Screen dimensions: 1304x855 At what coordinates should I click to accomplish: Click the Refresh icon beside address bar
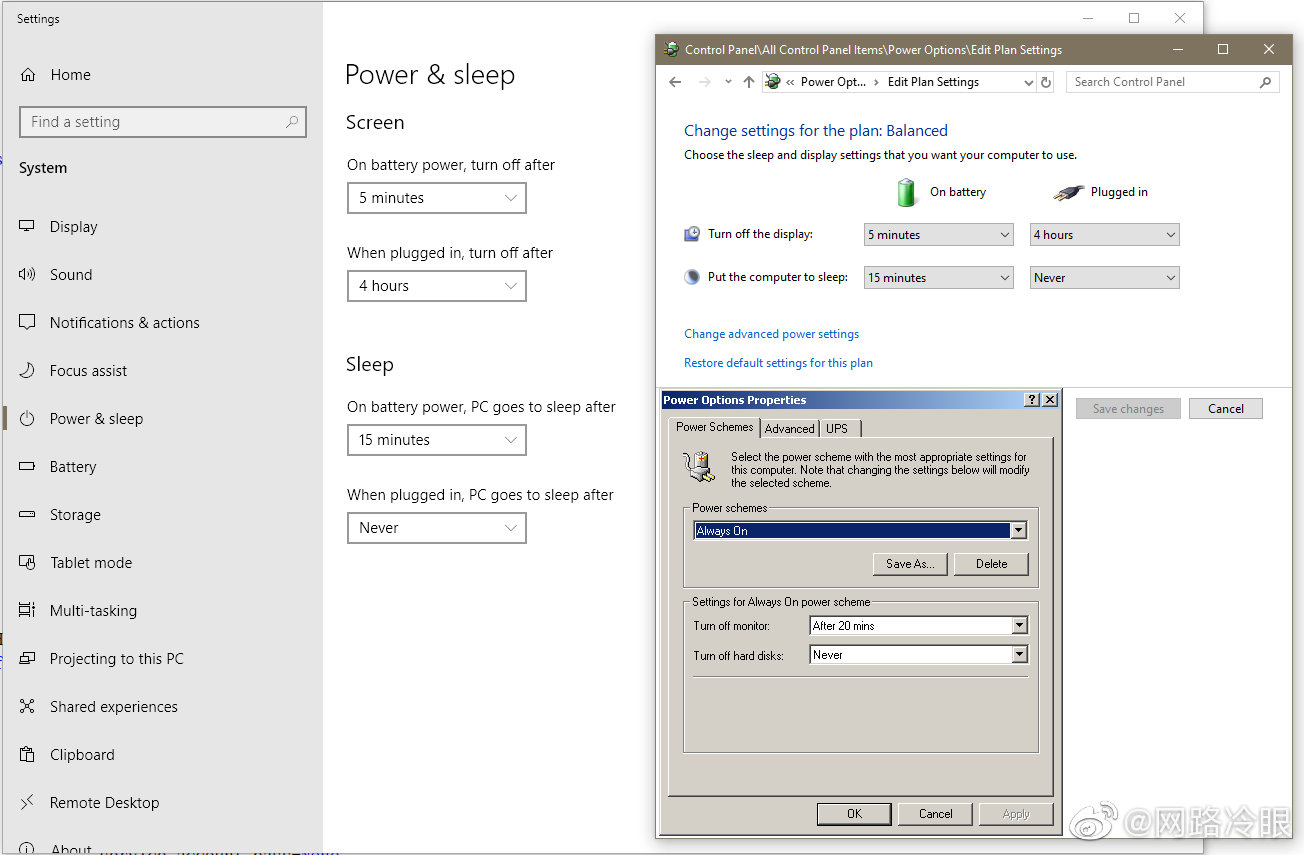click(x=1046, y=82)
